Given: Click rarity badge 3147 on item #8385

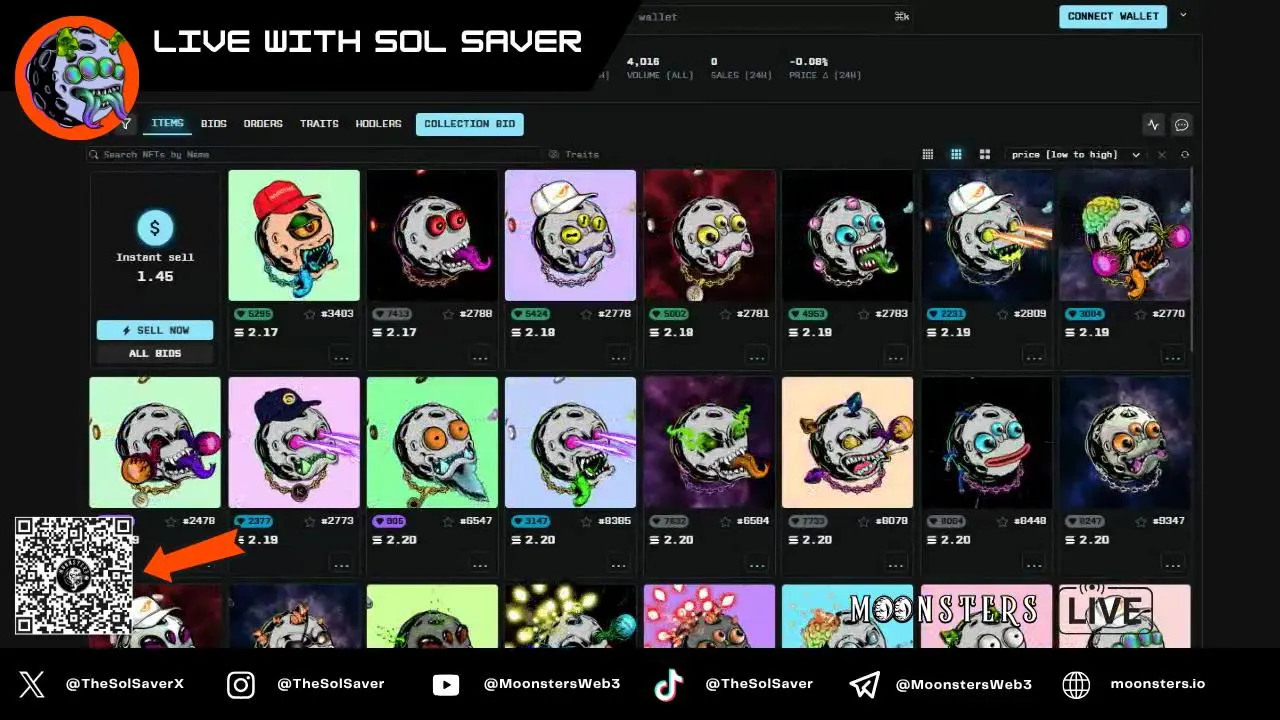Looking at the screenshot, I should click(530, 521).
